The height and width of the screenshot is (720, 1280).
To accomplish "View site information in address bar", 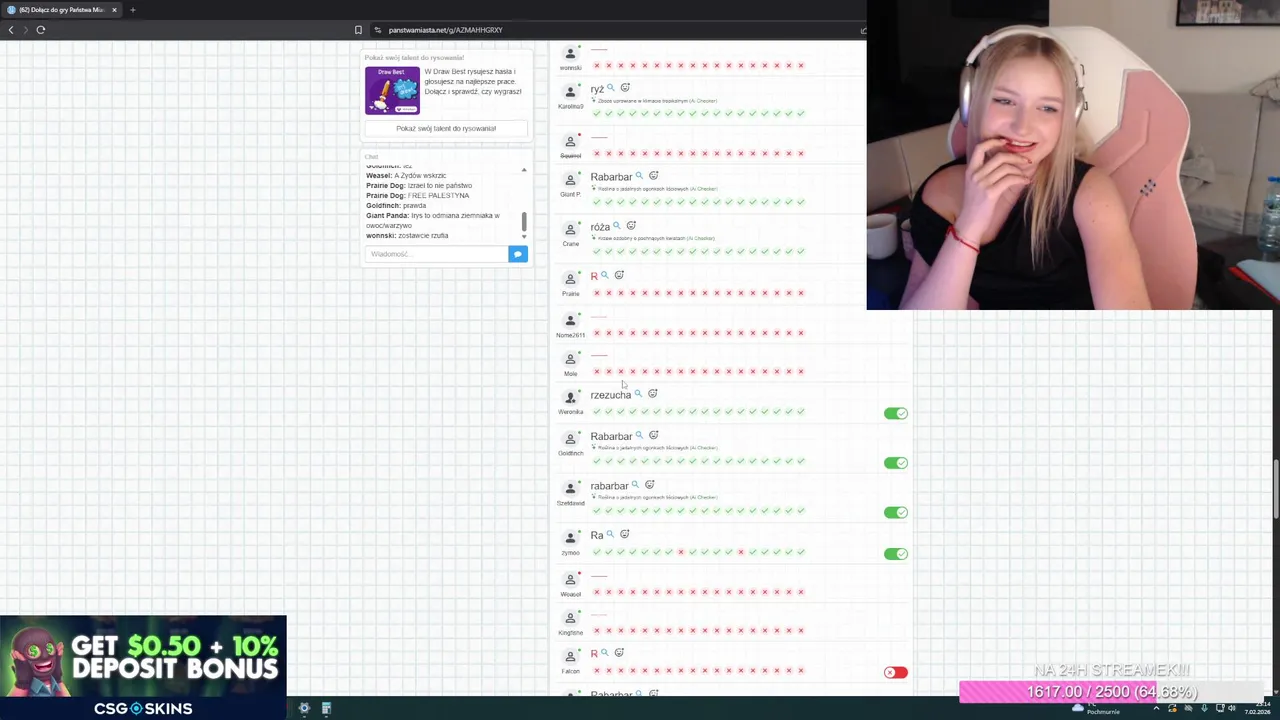I will tap(377, 30).
